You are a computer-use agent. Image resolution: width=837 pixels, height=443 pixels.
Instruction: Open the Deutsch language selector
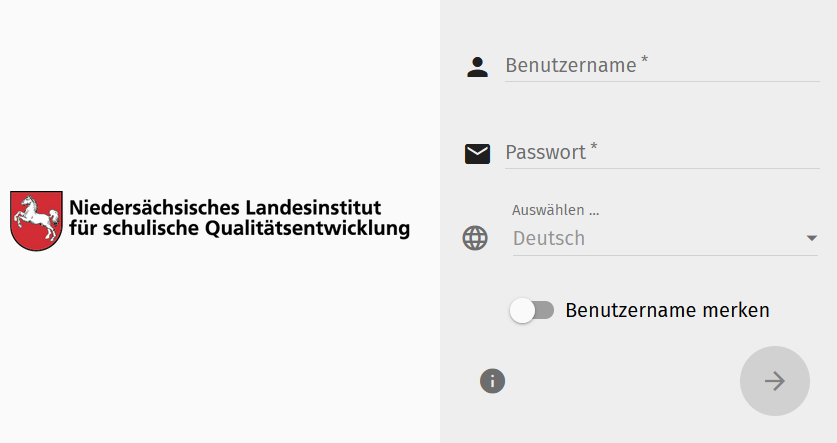point(665,238)
